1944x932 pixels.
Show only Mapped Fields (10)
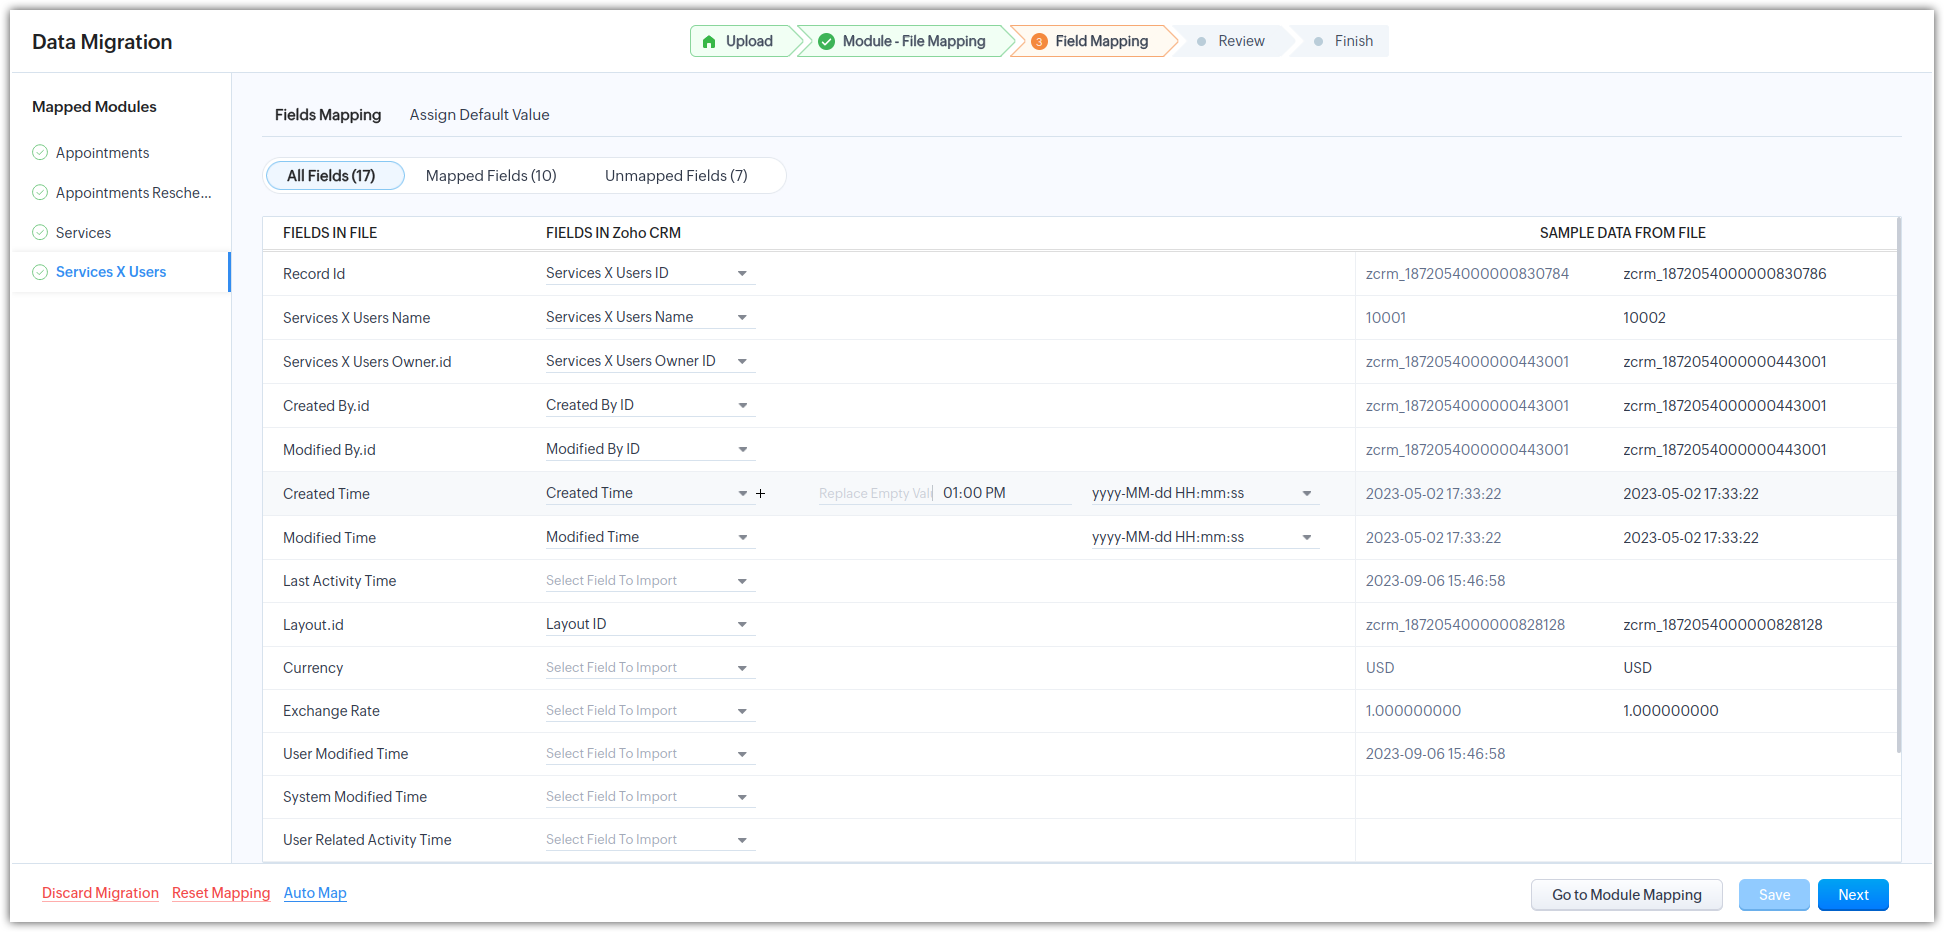491,176
